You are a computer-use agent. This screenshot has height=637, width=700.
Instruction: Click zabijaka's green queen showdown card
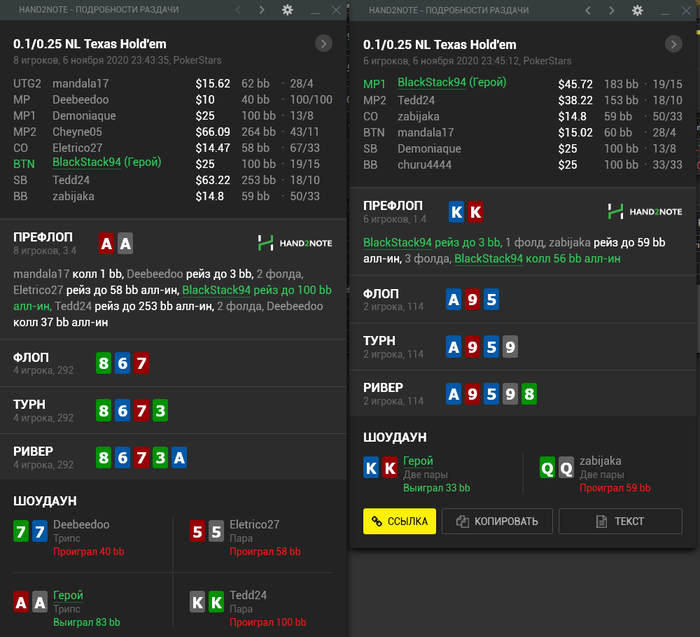click(x=547, y=468)
